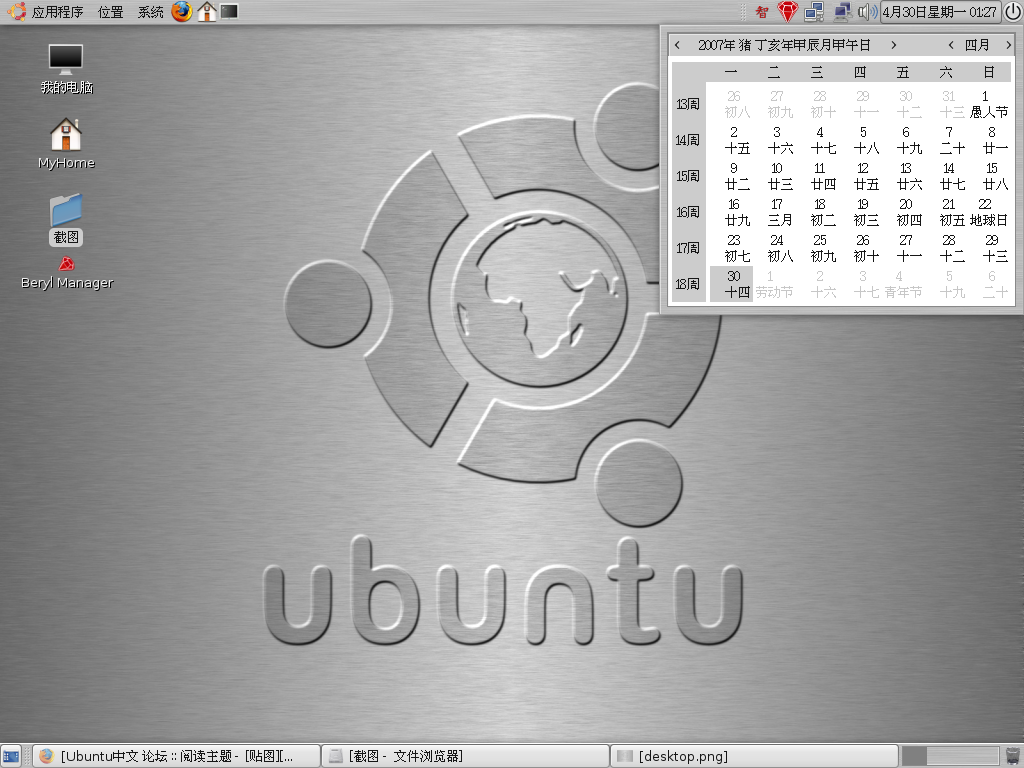The width and height of the screenshot is (1024, 768).
Task: Click the 2007年 猪 丁亥年甲辰月甲午日 year label
Action: [x=784, y=45]
